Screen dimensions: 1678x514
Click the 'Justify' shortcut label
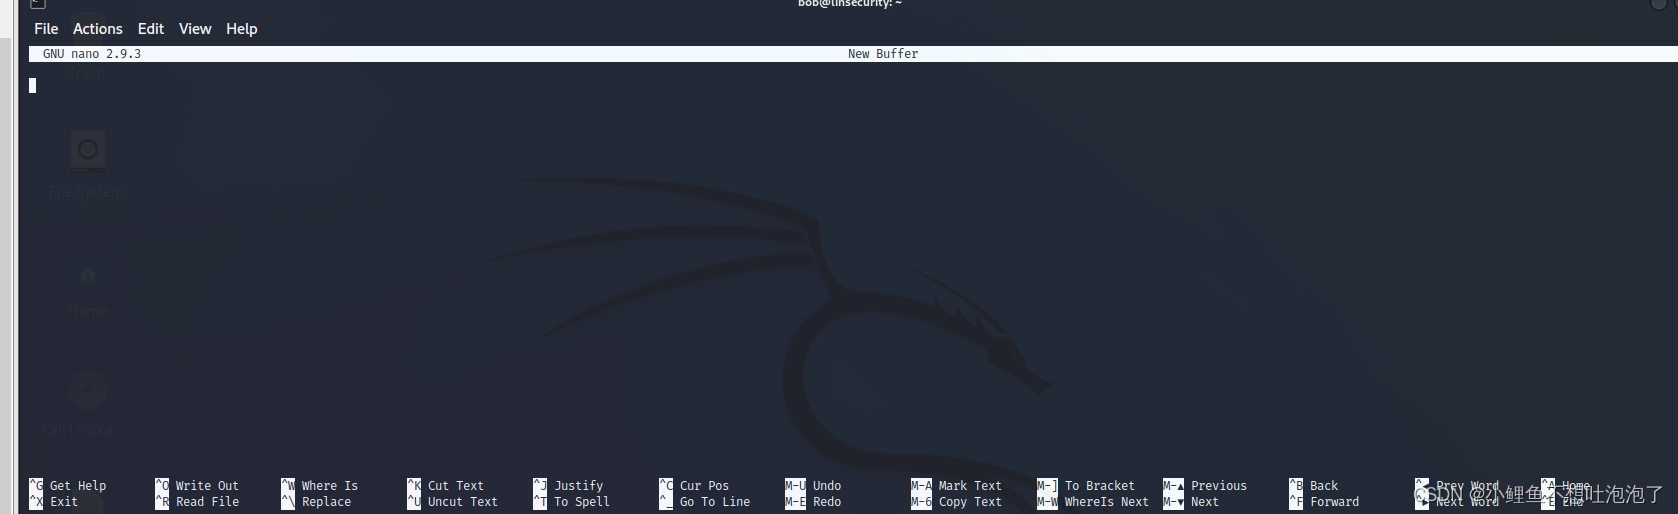click(x=579, y=486)
